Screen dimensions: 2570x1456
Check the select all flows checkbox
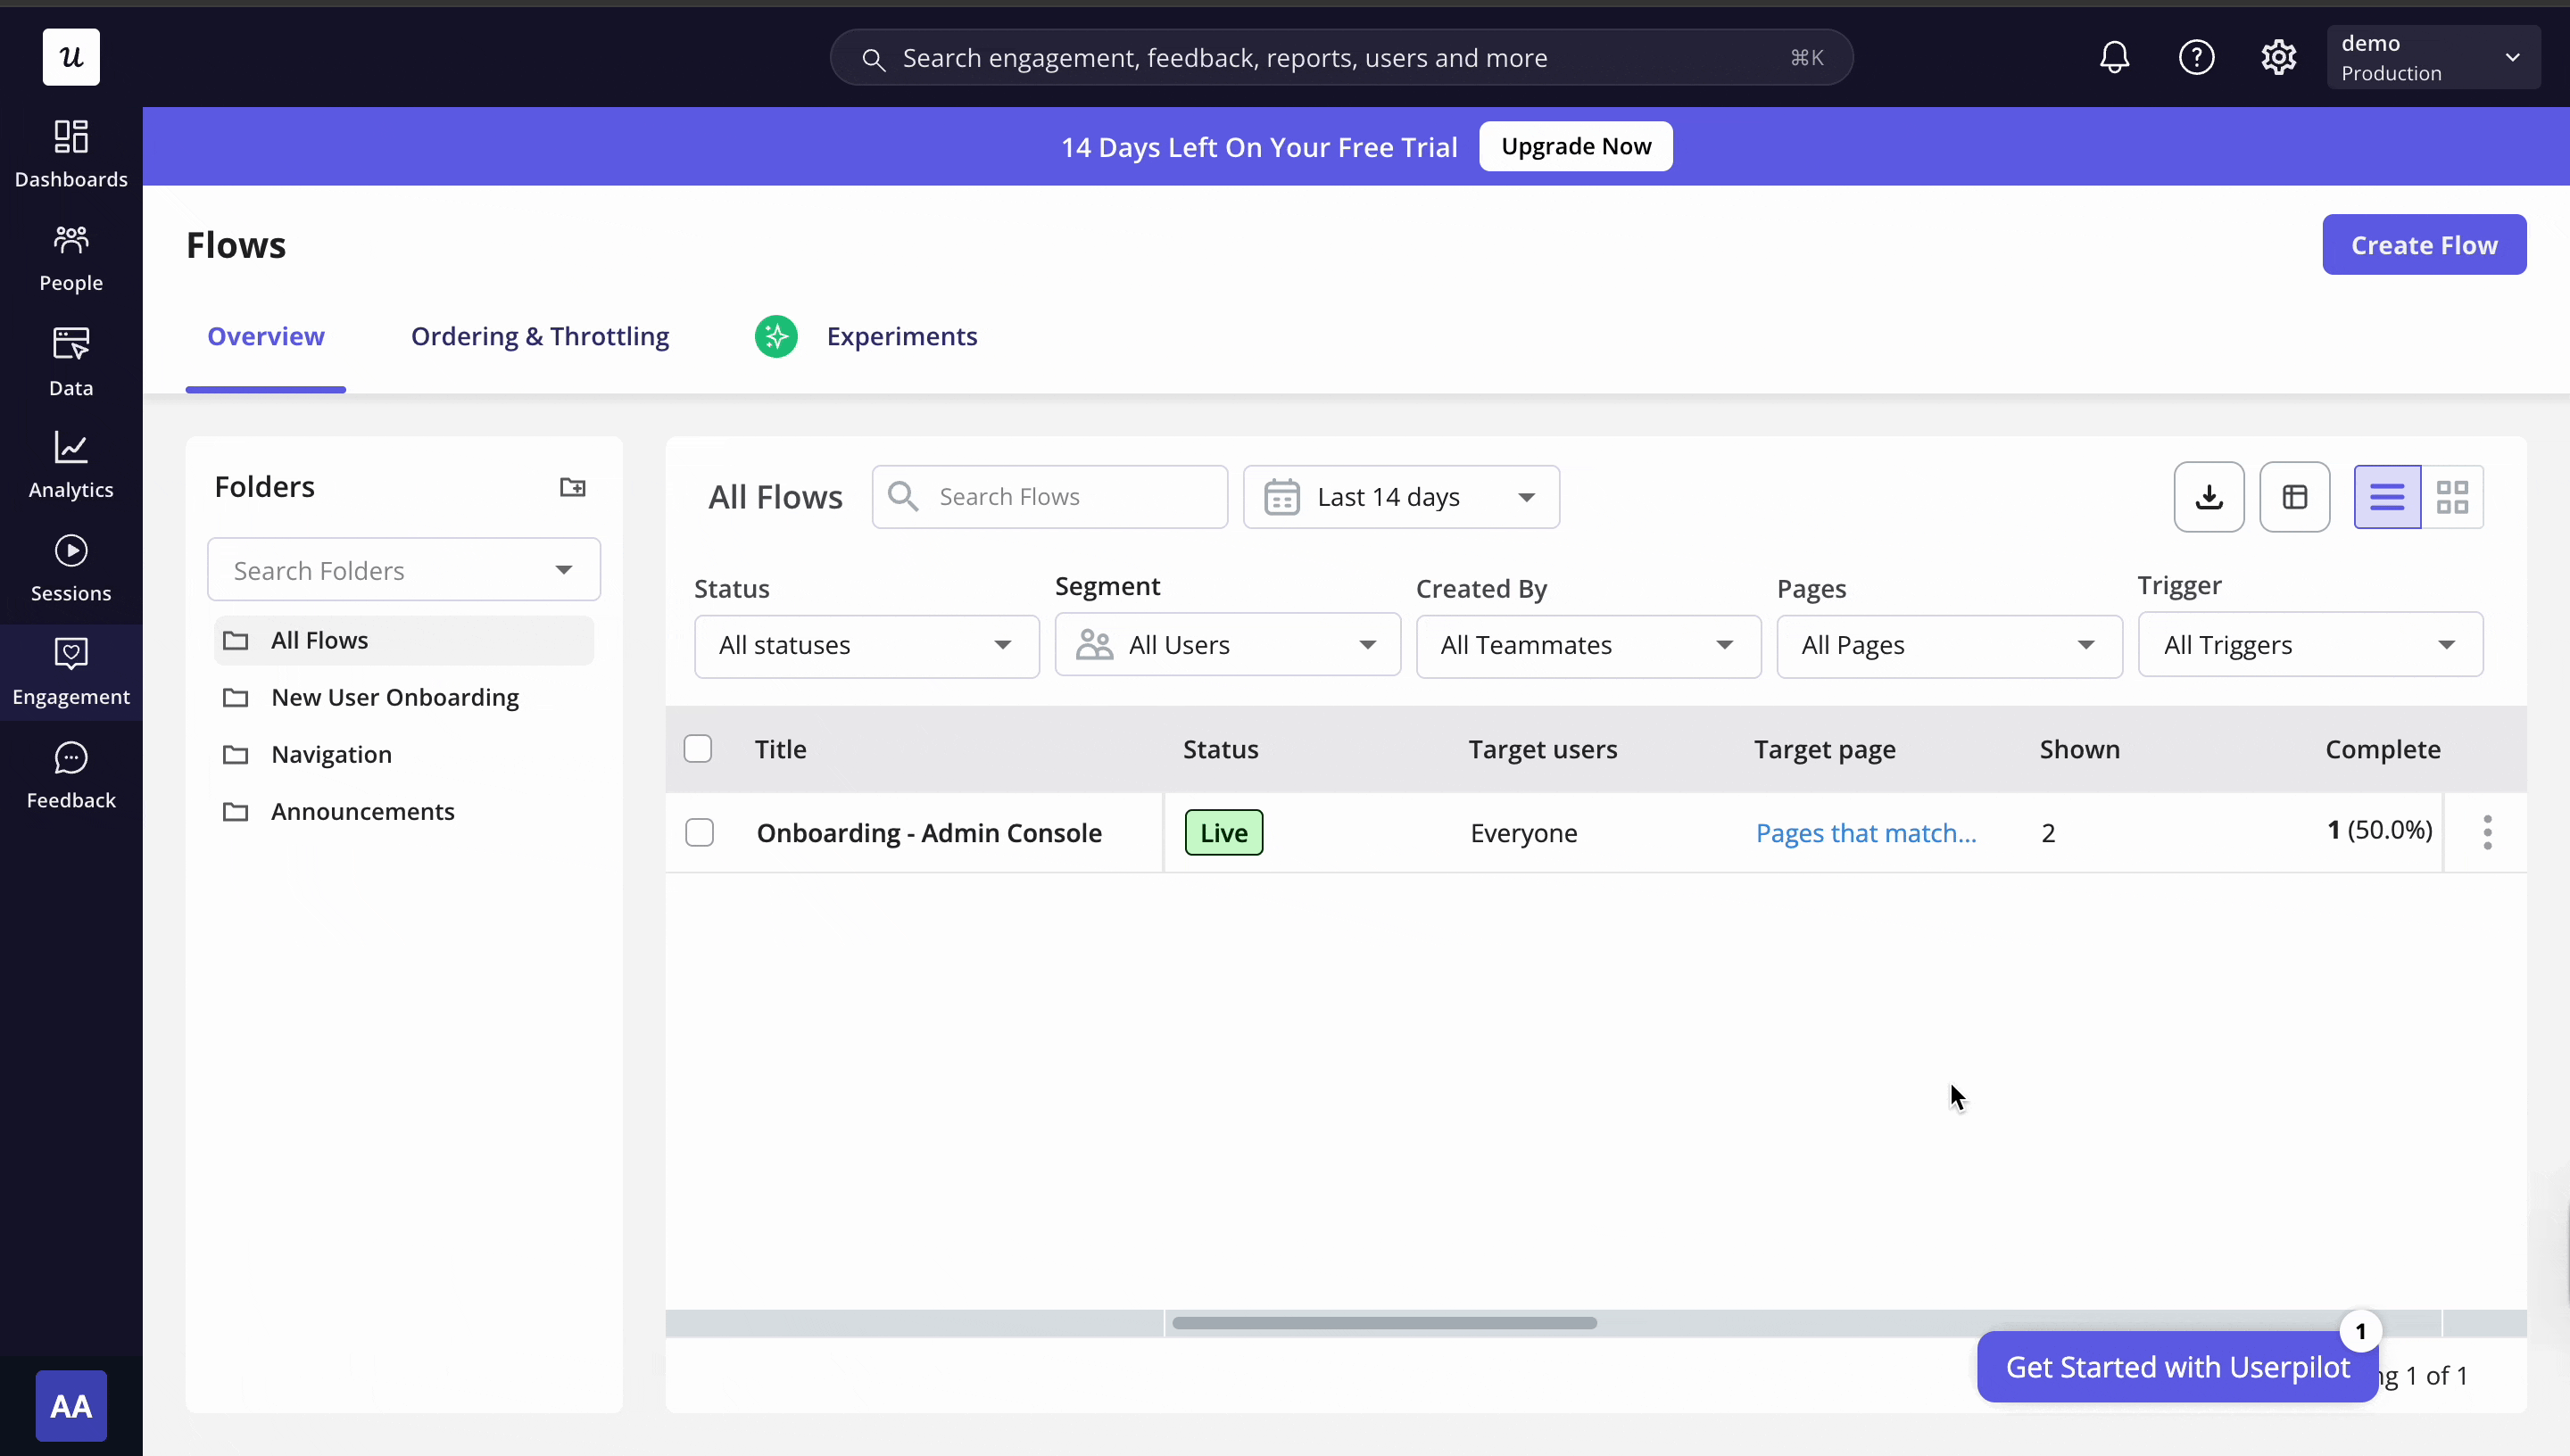tap(698, 749)
